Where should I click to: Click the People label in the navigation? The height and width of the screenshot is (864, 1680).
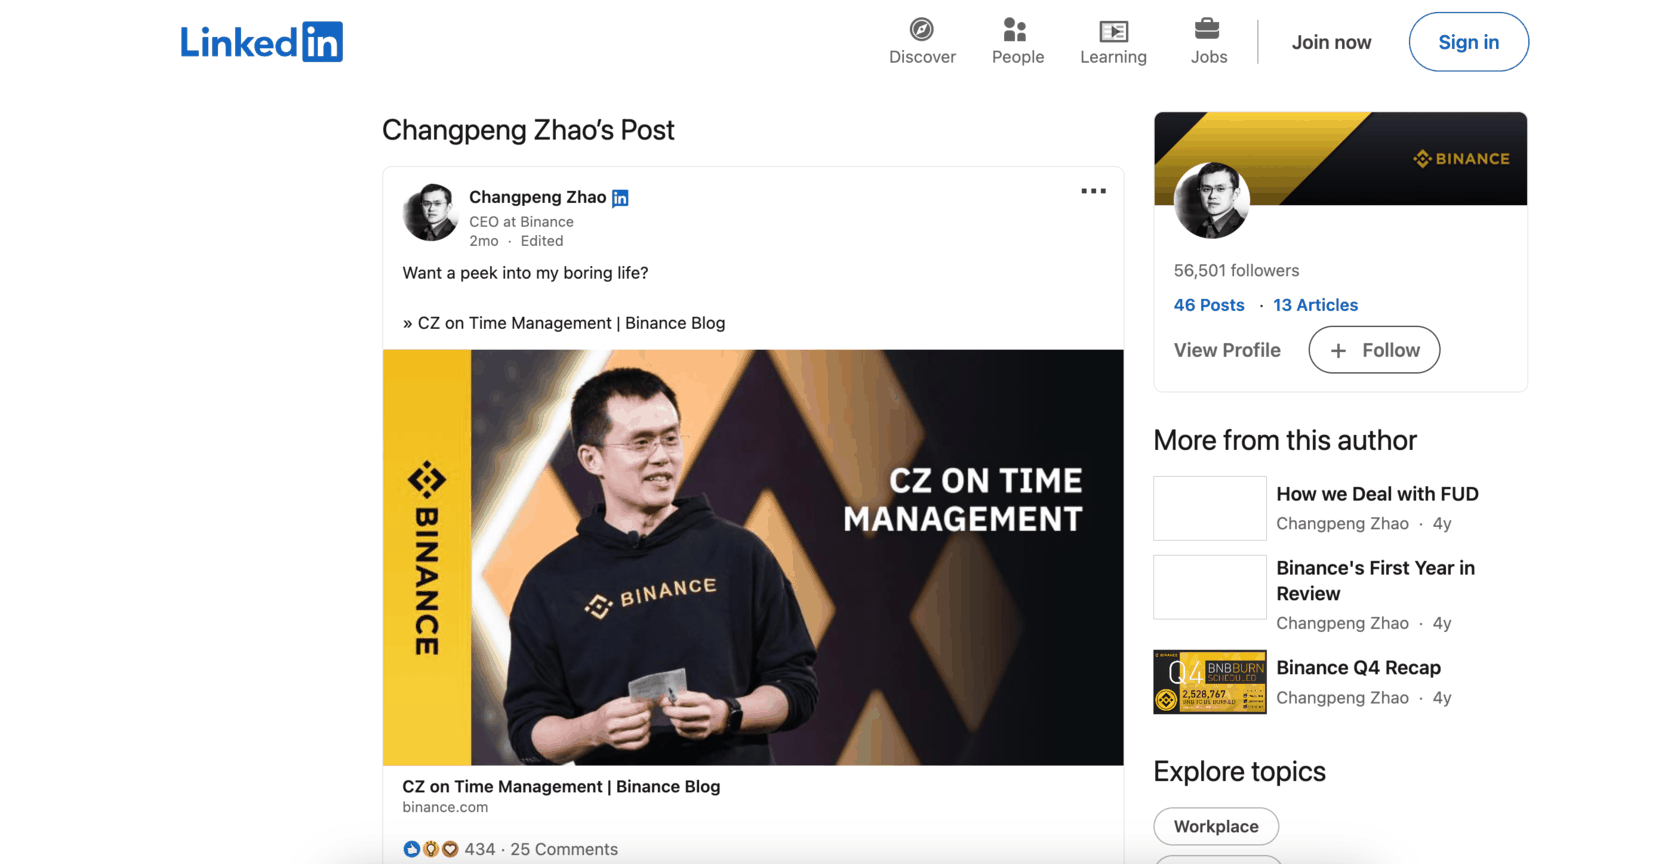[x=1018, y=57]
